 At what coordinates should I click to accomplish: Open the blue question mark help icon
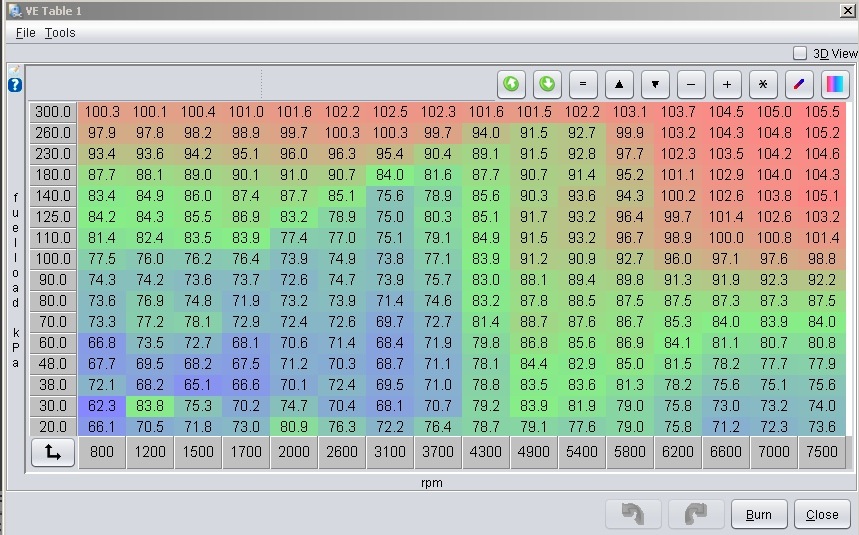(15, 85)
